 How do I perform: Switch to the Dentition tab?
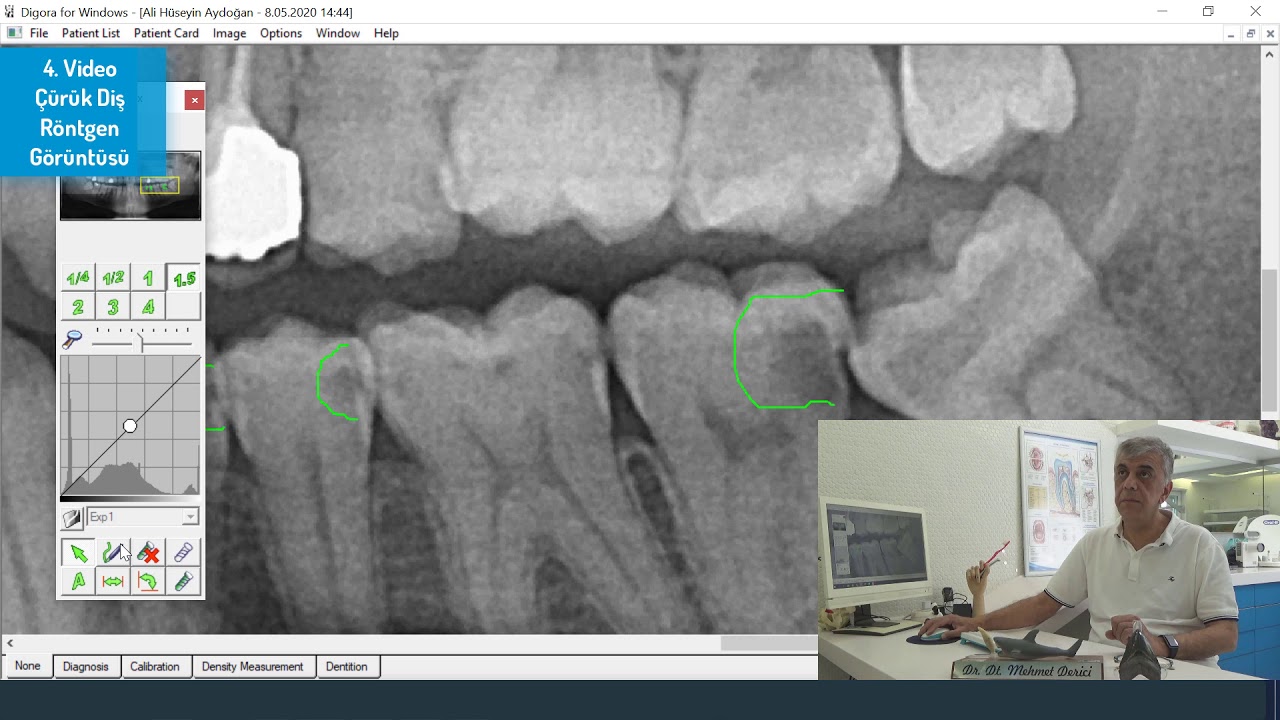click(347, 667)
